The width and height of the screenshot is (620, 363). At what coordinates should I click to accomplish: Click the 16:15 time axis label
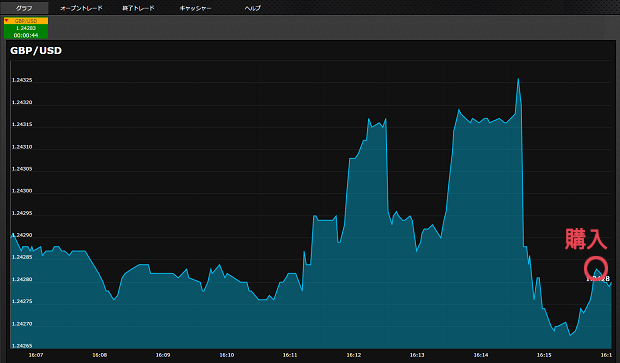pyautogui.click(x=544, y=355)
